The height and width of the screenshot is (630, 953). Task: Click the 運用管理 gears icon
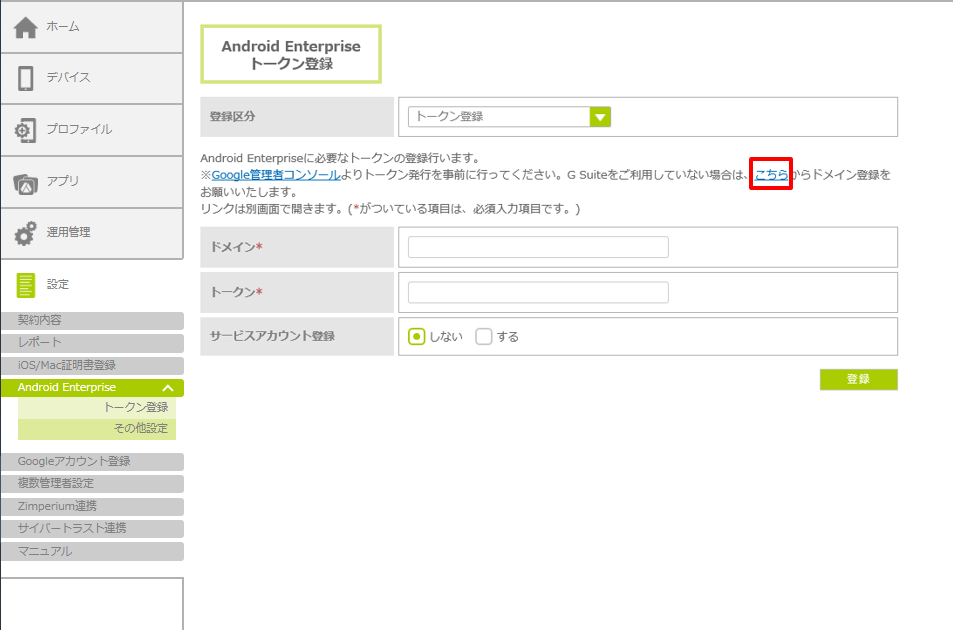[26, 233]
